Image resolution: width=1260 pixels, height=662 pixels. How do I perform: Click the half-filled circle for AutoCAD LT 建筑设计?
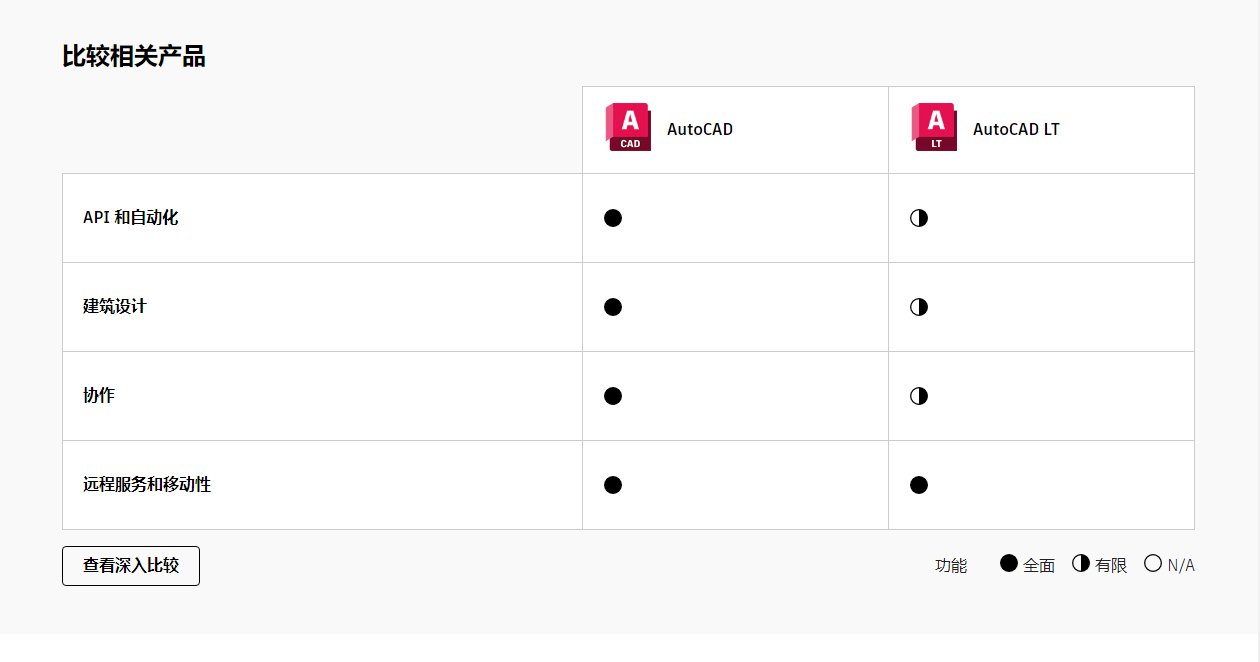[918, 307]
